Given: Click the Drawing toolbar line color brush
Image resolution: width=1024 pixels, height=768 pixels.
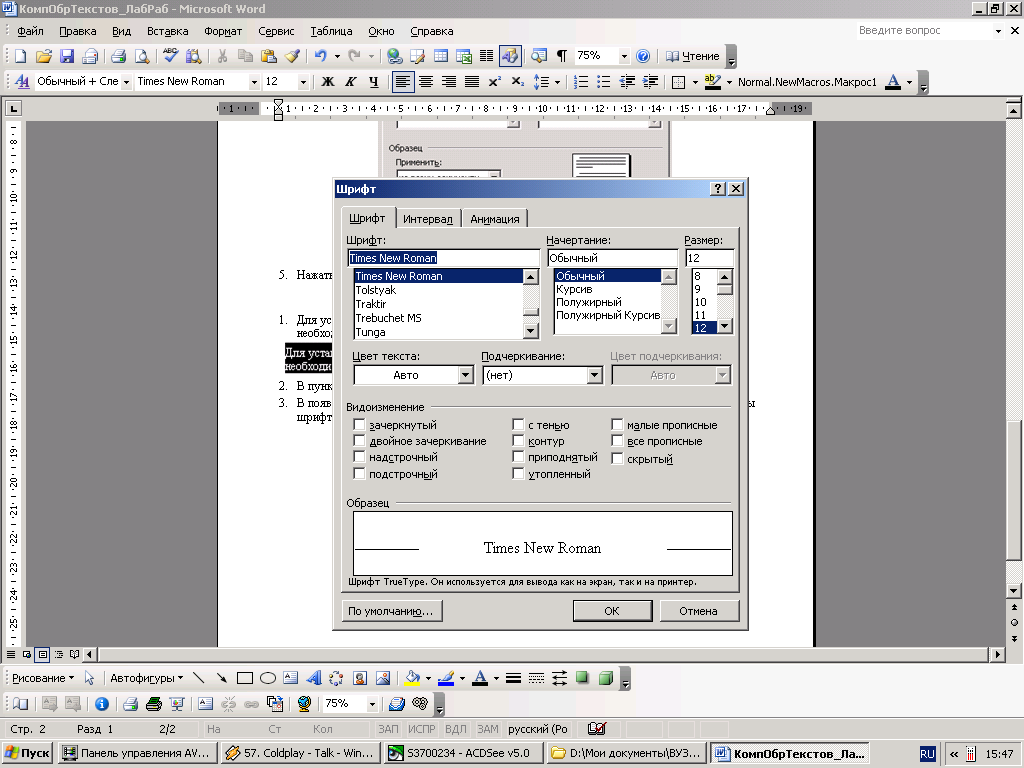Looking at the screenshot, I should pos(446,679).
